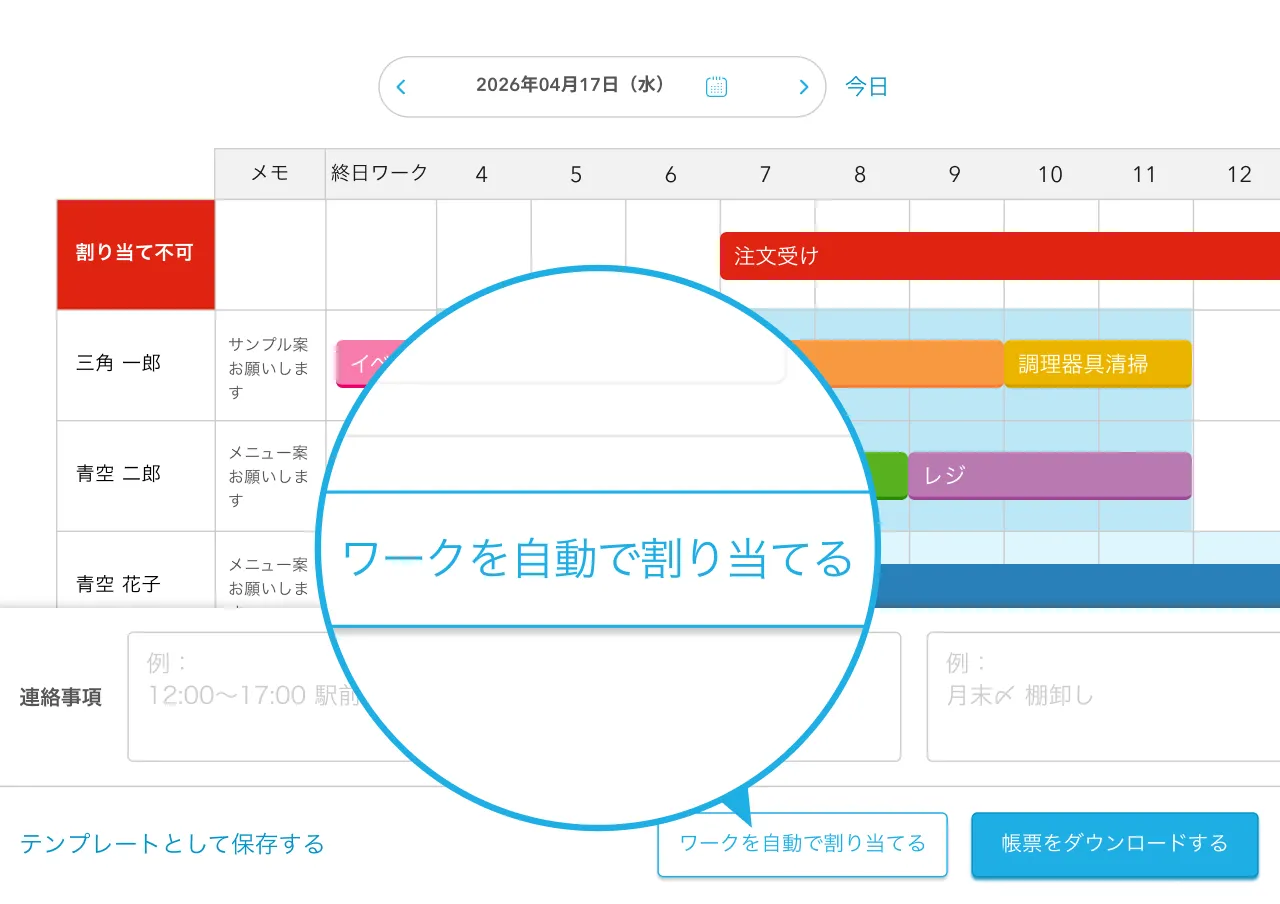
Task: Click 帳票をダウンロードする button
Action: [1115, 844]
